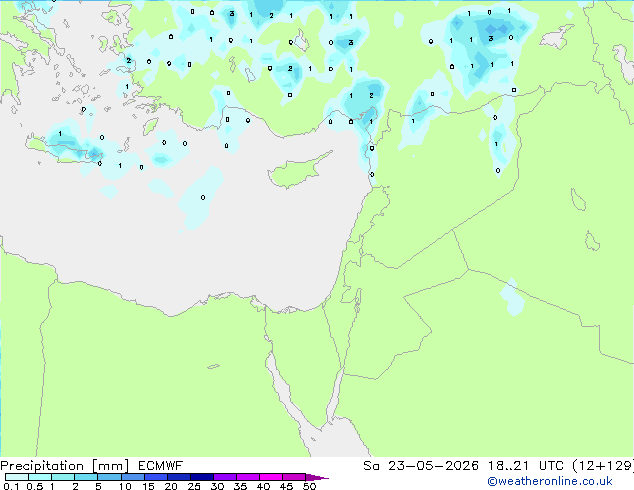The height and width of the screenshot is (490, 634).
Task: Click the legend value '35'
Action: click(240, 486)
